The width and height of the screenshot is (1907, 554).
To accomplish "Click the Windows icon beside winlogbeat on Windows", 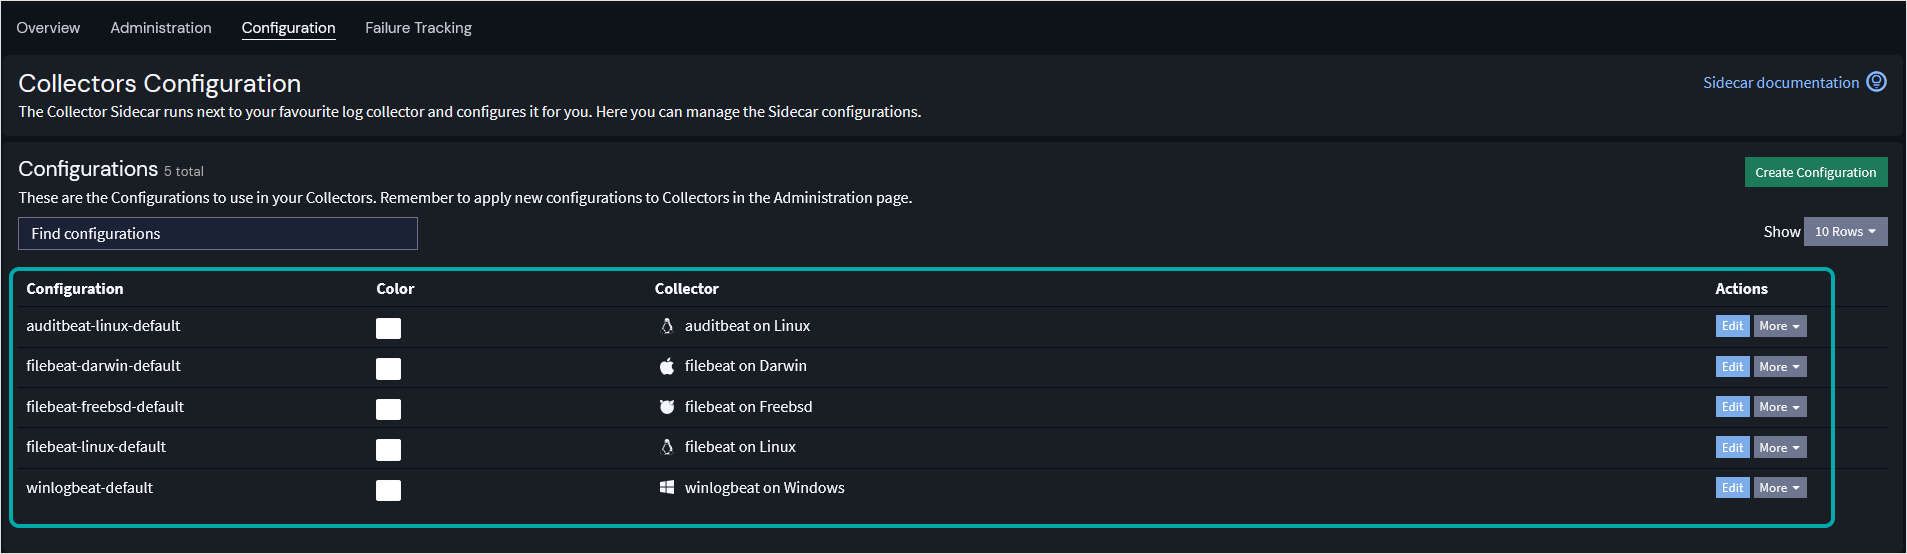I will pyautogui.click(x=667, y=487).
